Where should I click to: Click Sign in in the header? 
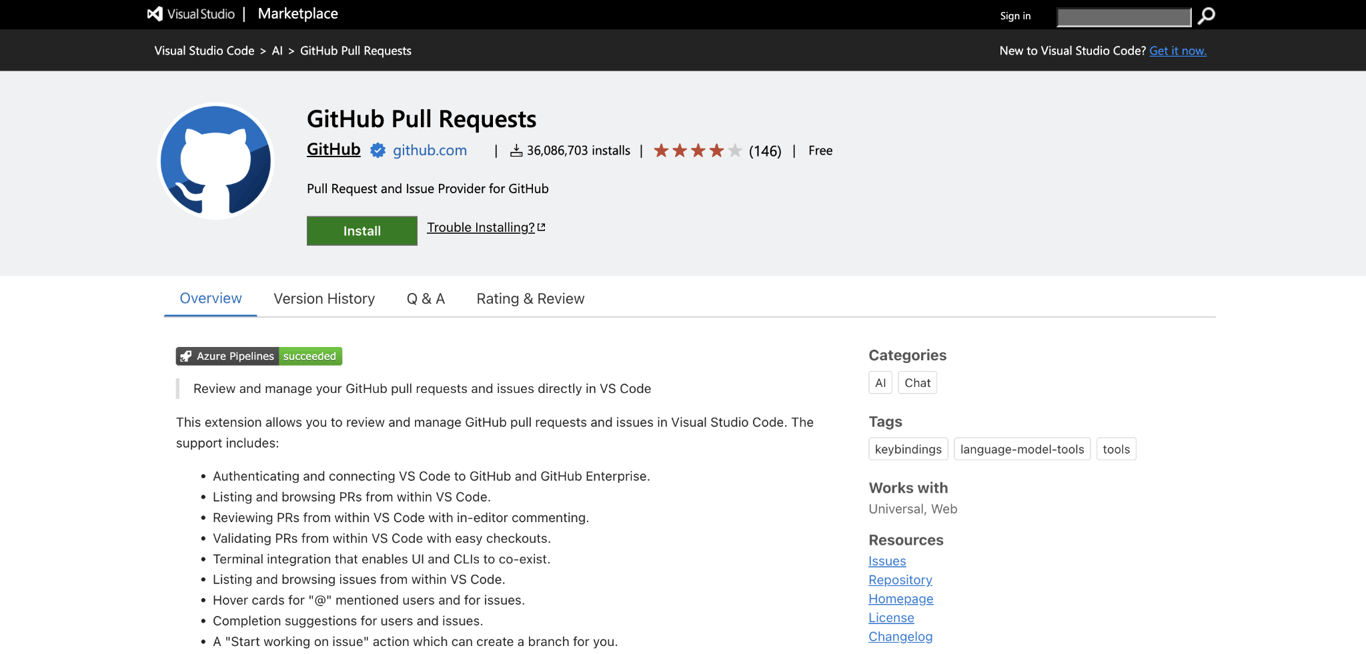[x=1015, y=16]
